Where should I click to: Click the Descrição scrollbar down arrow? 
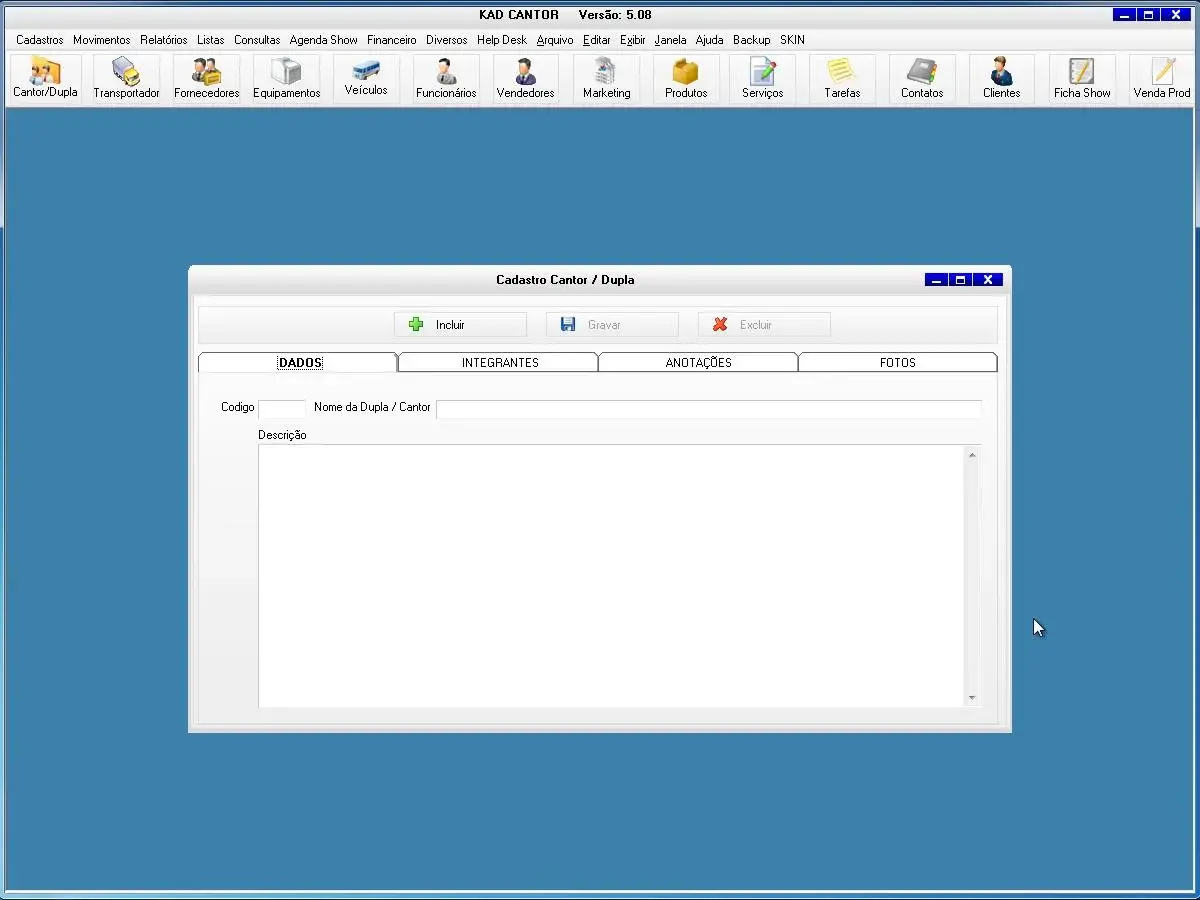(972, 698)
